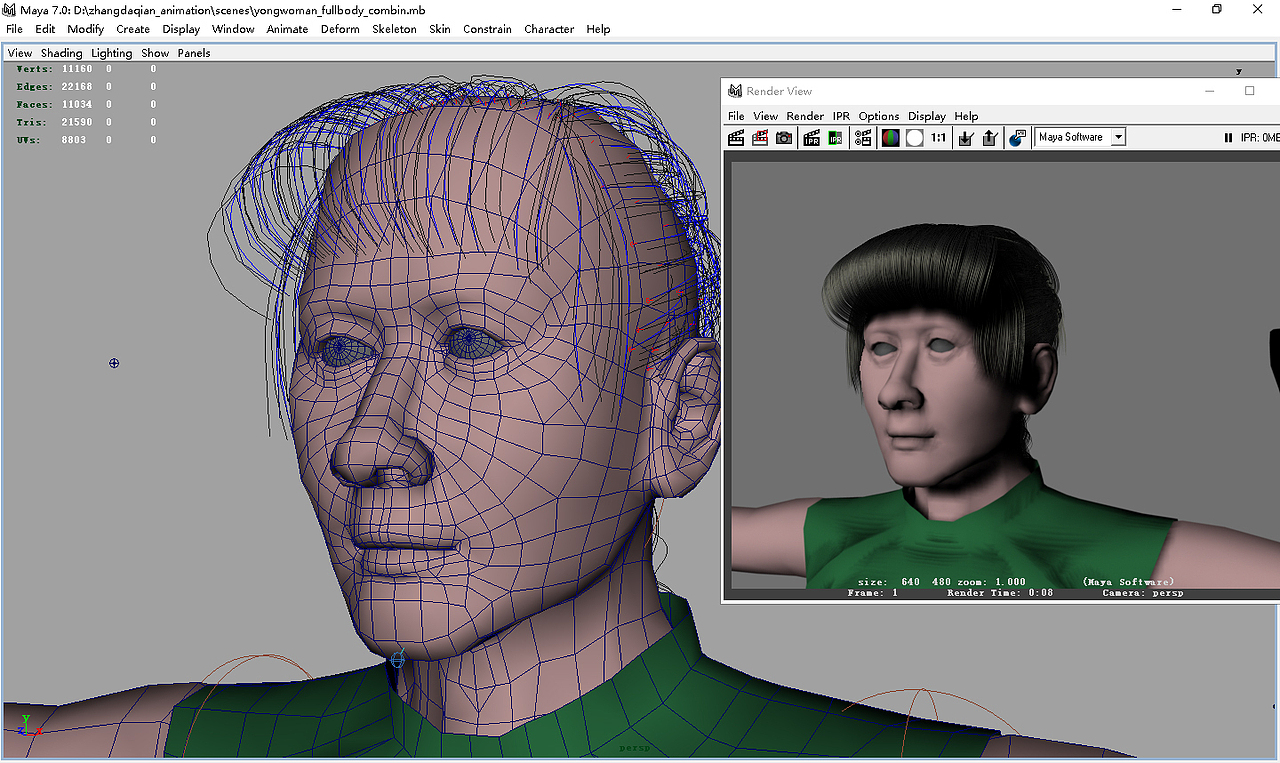Click the Render Region icon
Screen dimensions: 1280x763
click(x=760, y=138)
